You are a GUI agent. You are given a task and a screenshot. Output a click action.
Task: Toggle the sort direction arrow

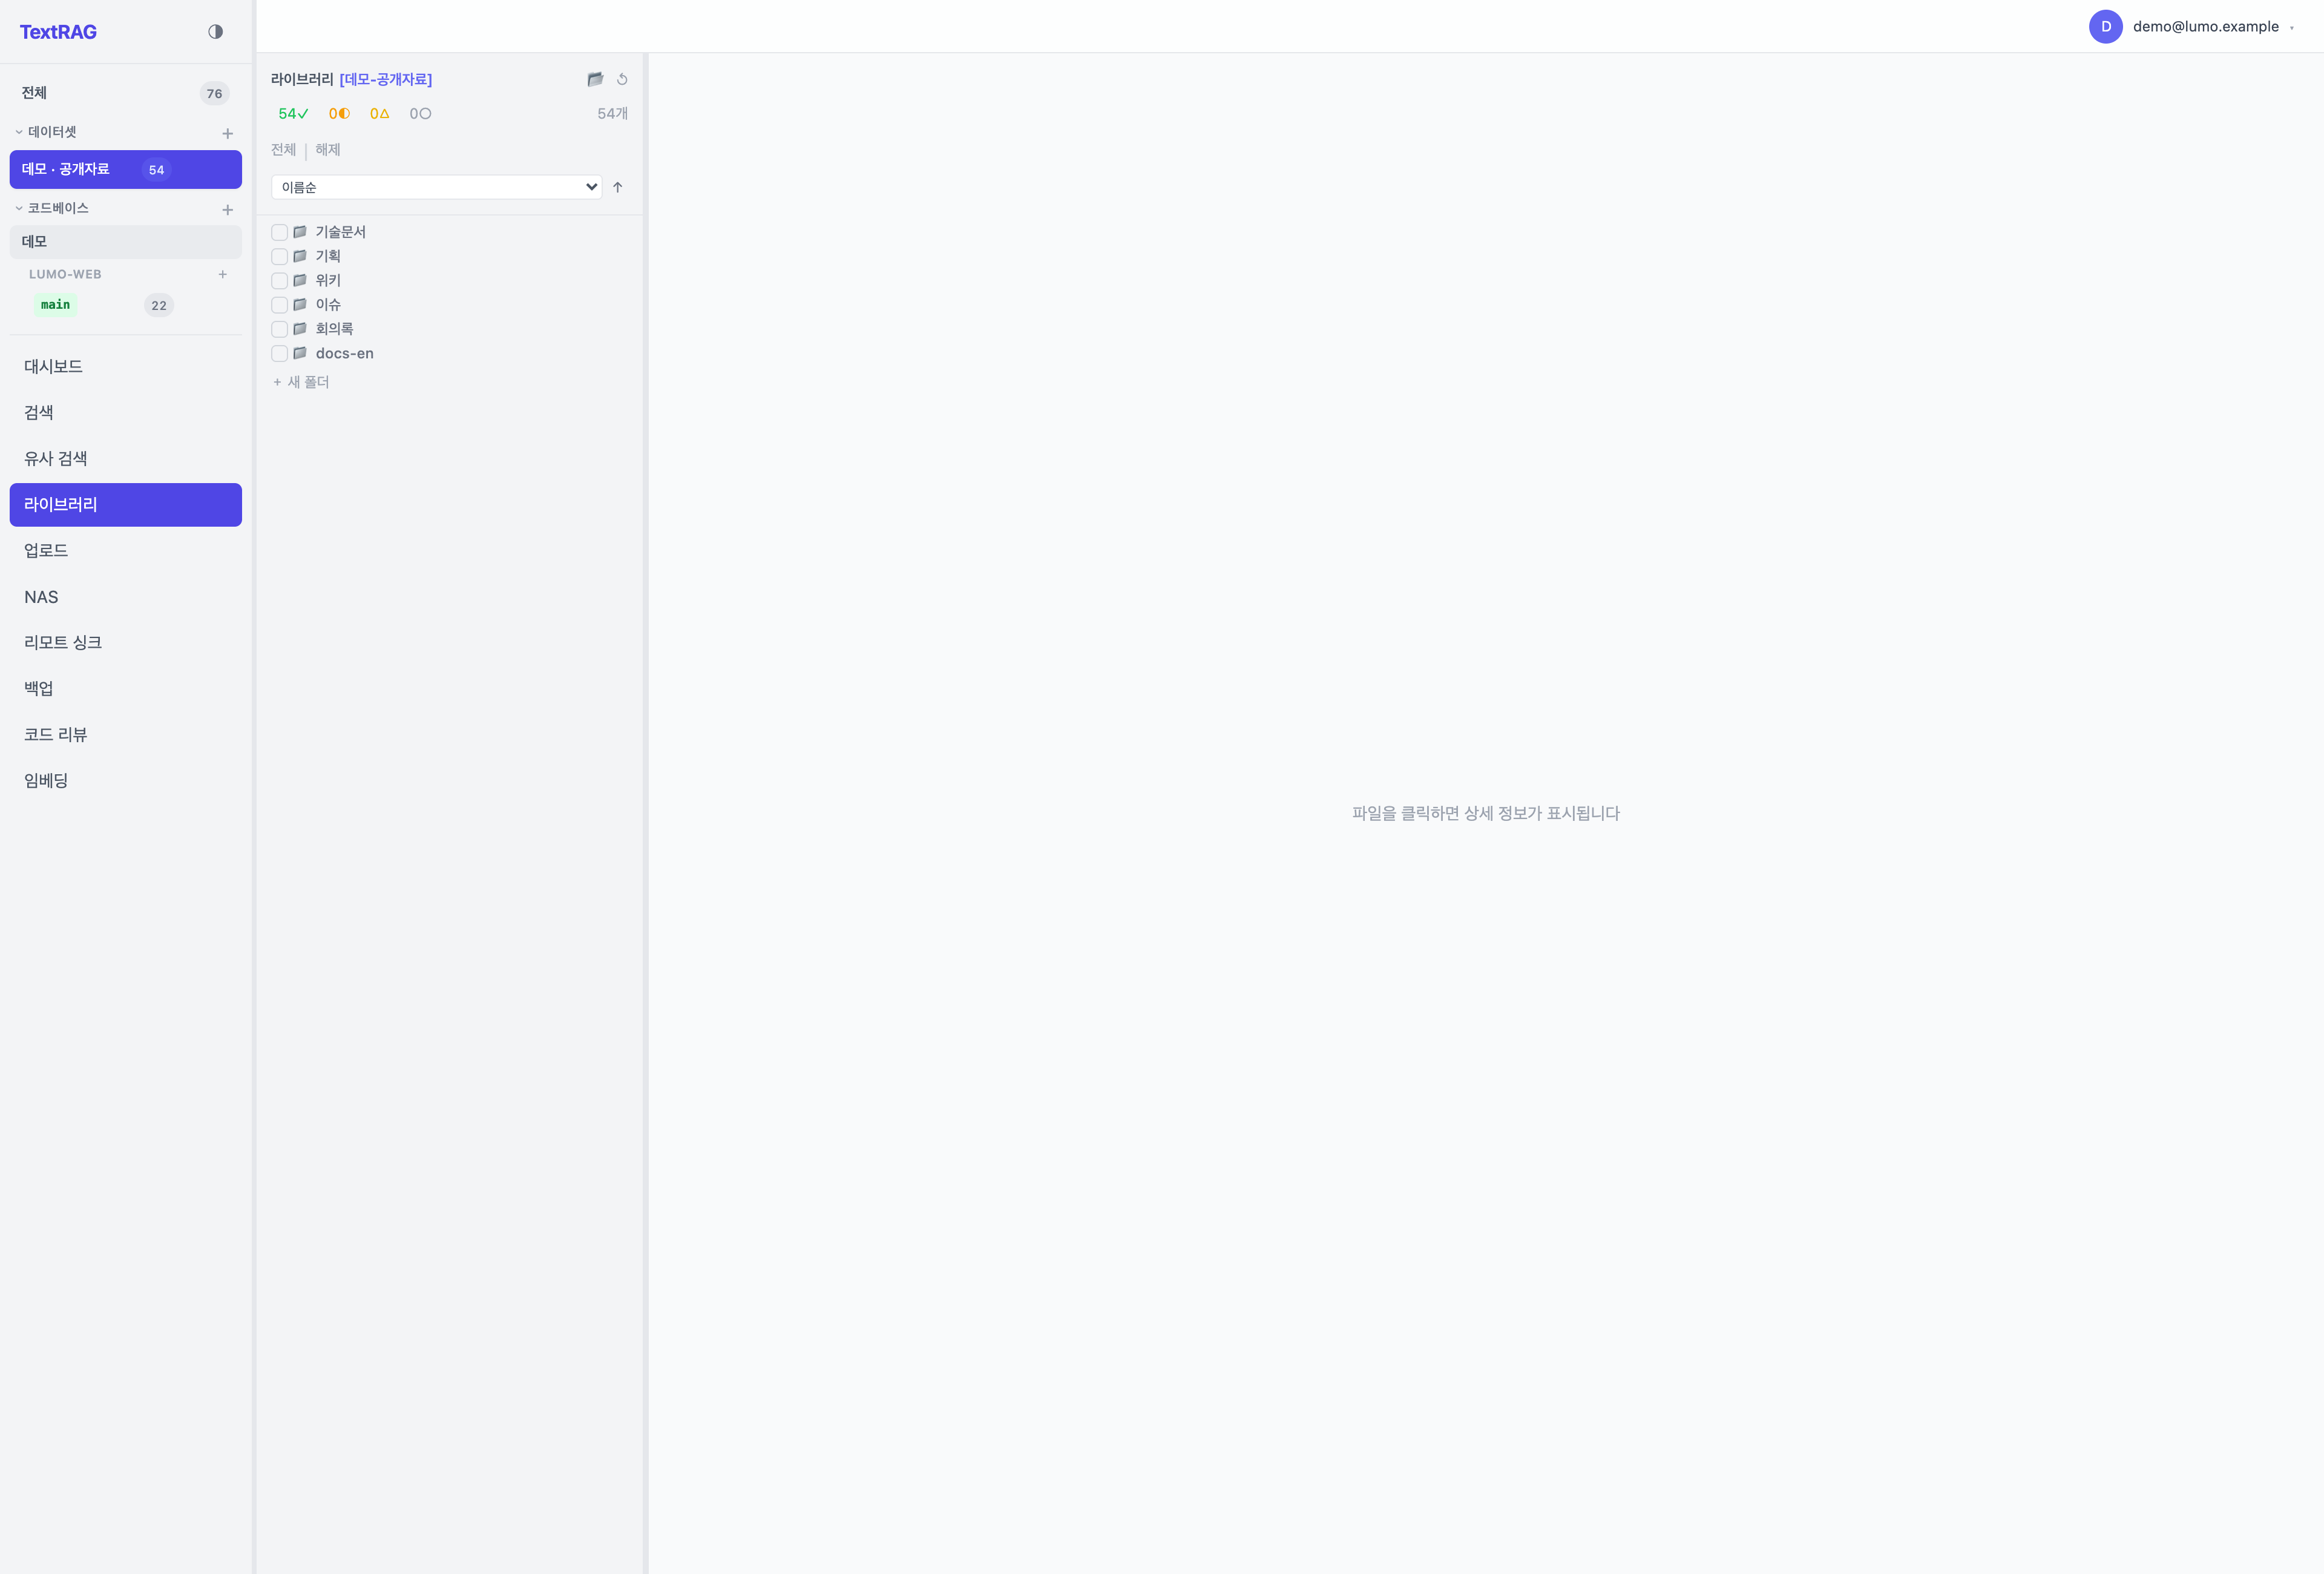618,187
